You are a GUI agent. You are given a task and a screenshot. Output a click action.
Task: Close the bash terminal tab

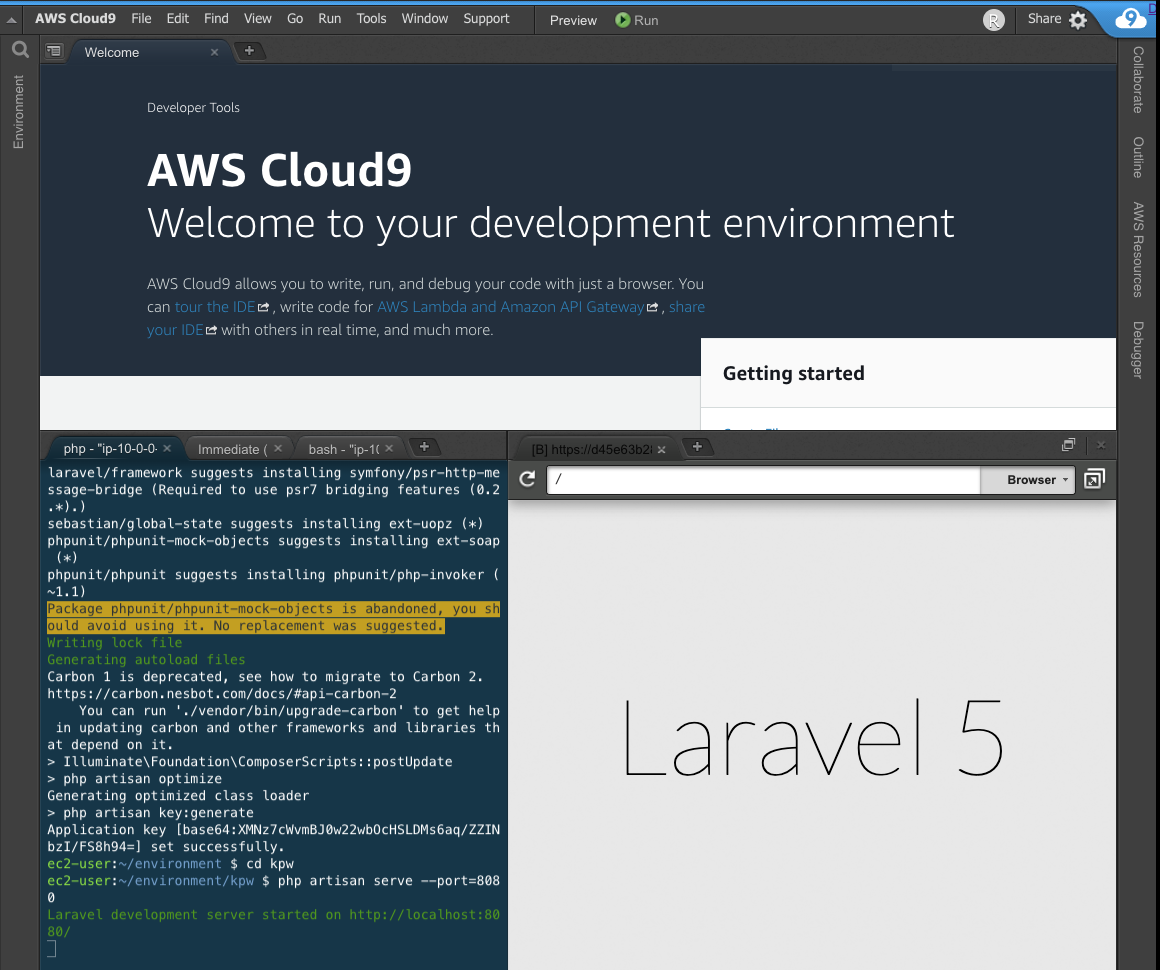coord(389,448)
